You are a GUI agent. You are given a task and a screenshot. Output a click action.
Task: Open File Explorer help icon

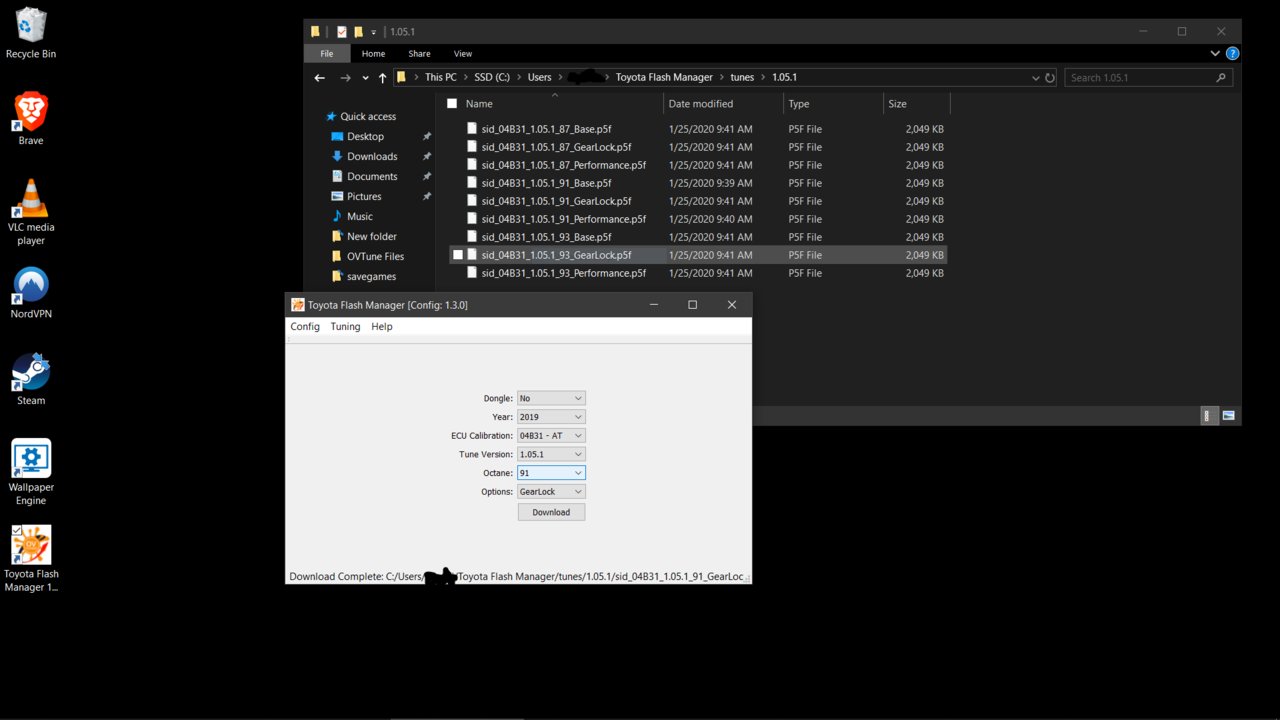1233,54
